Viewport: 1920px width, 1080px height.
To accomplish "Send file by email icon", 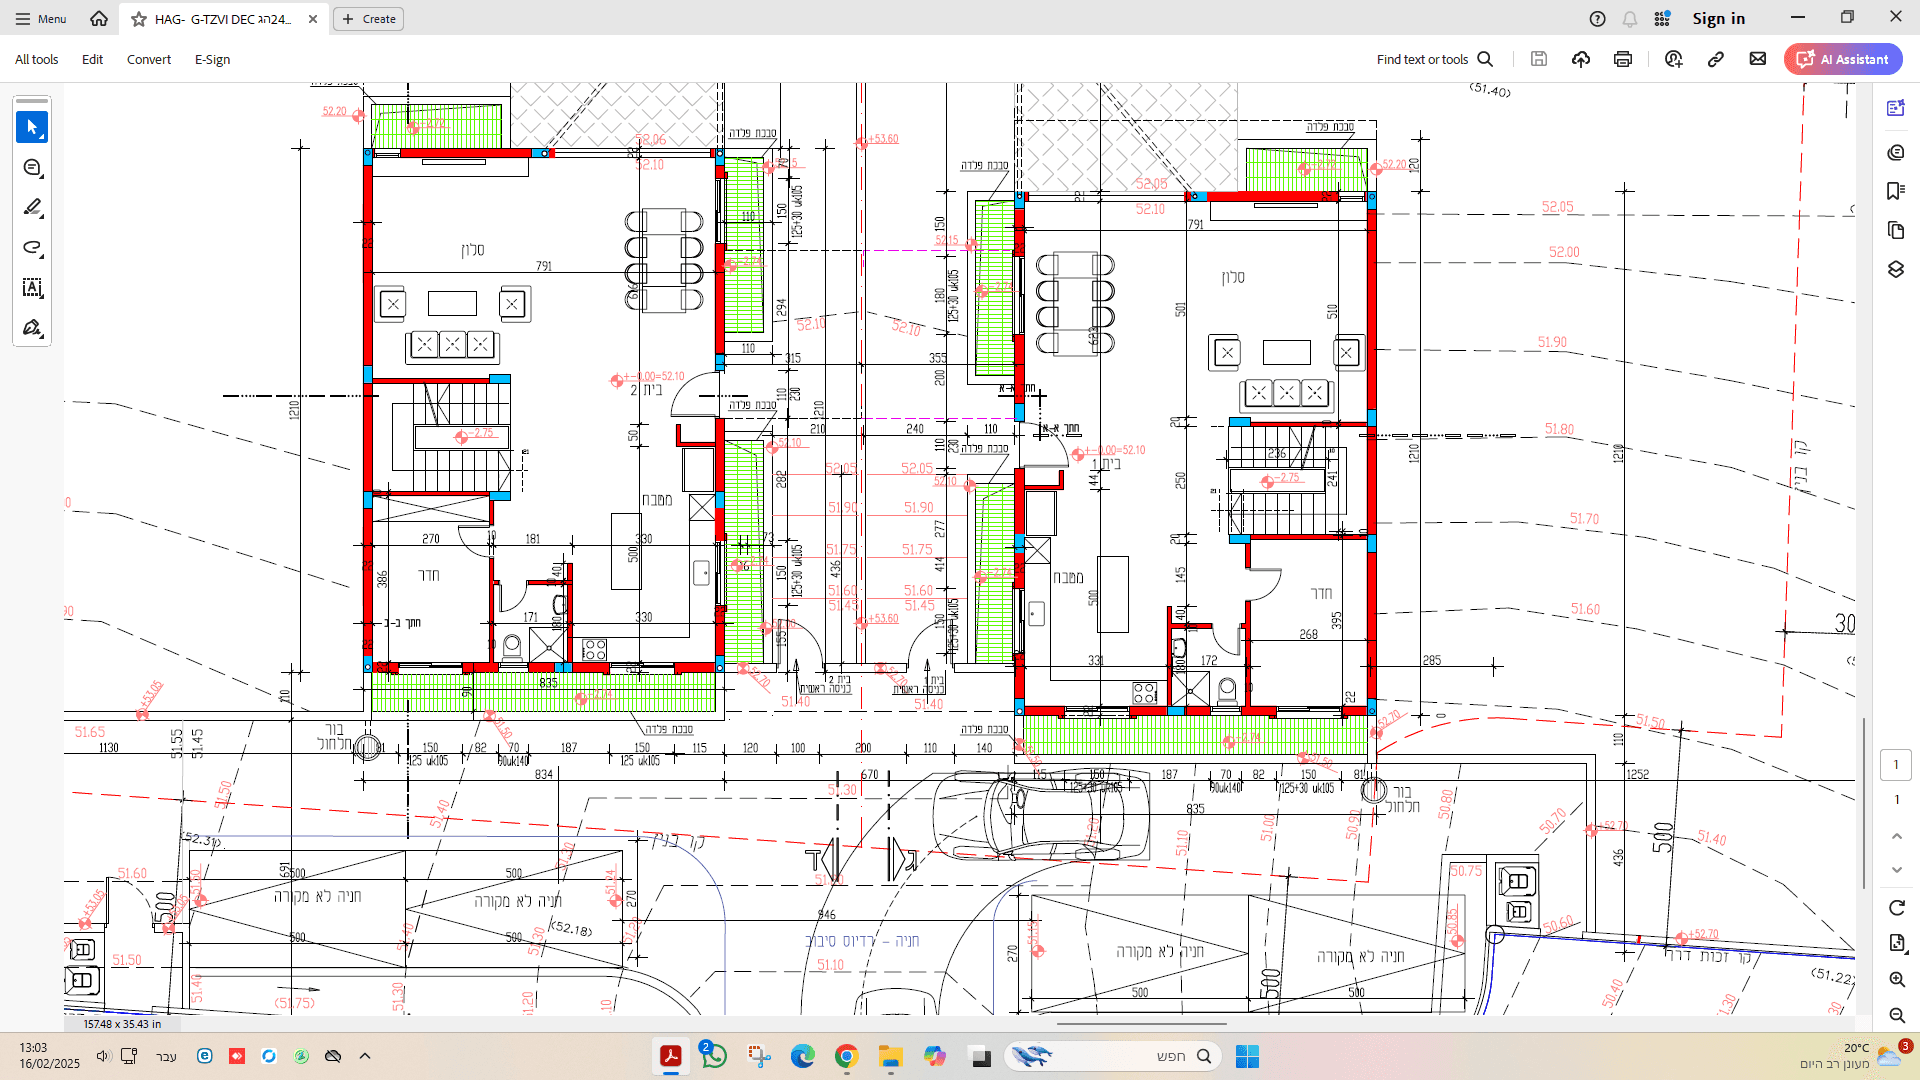I will point(1758,59).
